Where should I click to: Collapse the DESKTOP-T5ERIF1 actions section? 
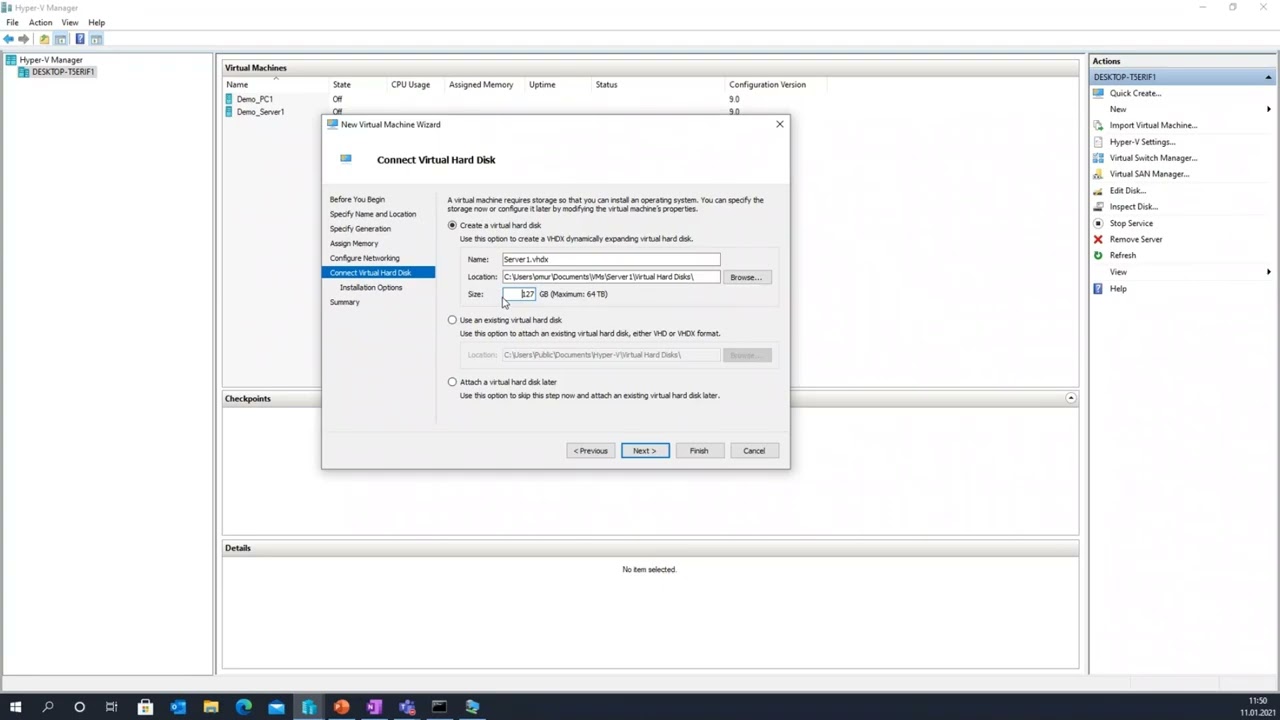[1268, 77]
